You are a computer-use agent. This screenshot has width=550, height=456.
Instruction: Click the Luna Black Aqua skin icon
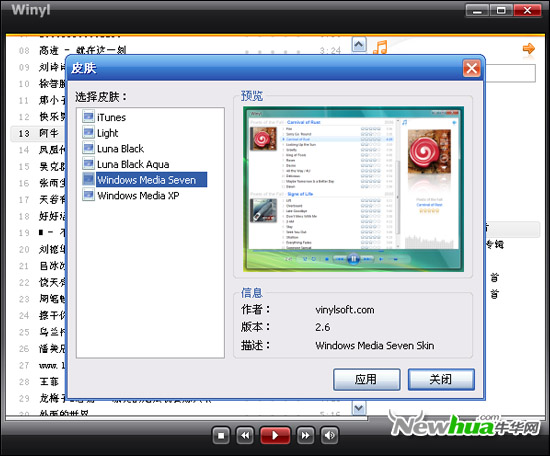point(88,163)
